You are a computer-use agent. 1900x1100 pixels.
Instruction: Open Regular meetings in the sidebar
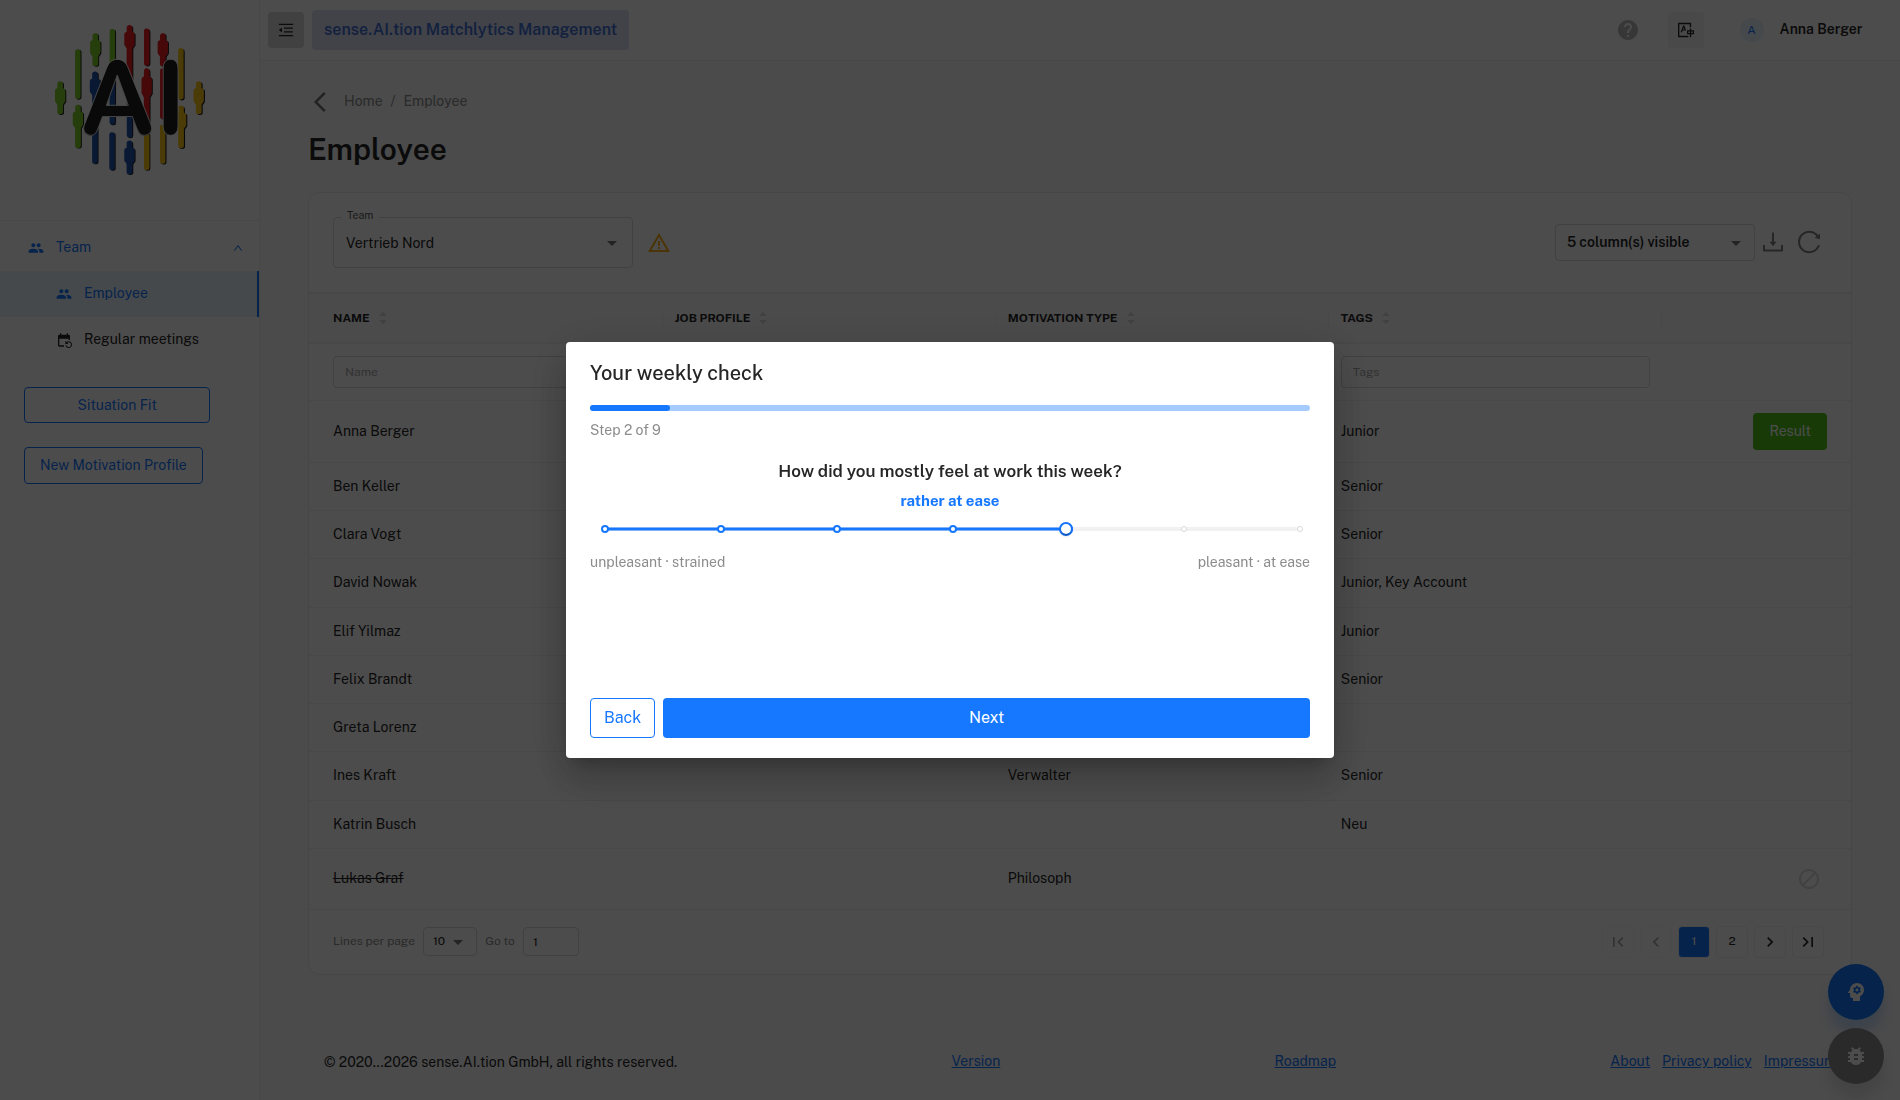pyautogui.click(x=130, y=340)
